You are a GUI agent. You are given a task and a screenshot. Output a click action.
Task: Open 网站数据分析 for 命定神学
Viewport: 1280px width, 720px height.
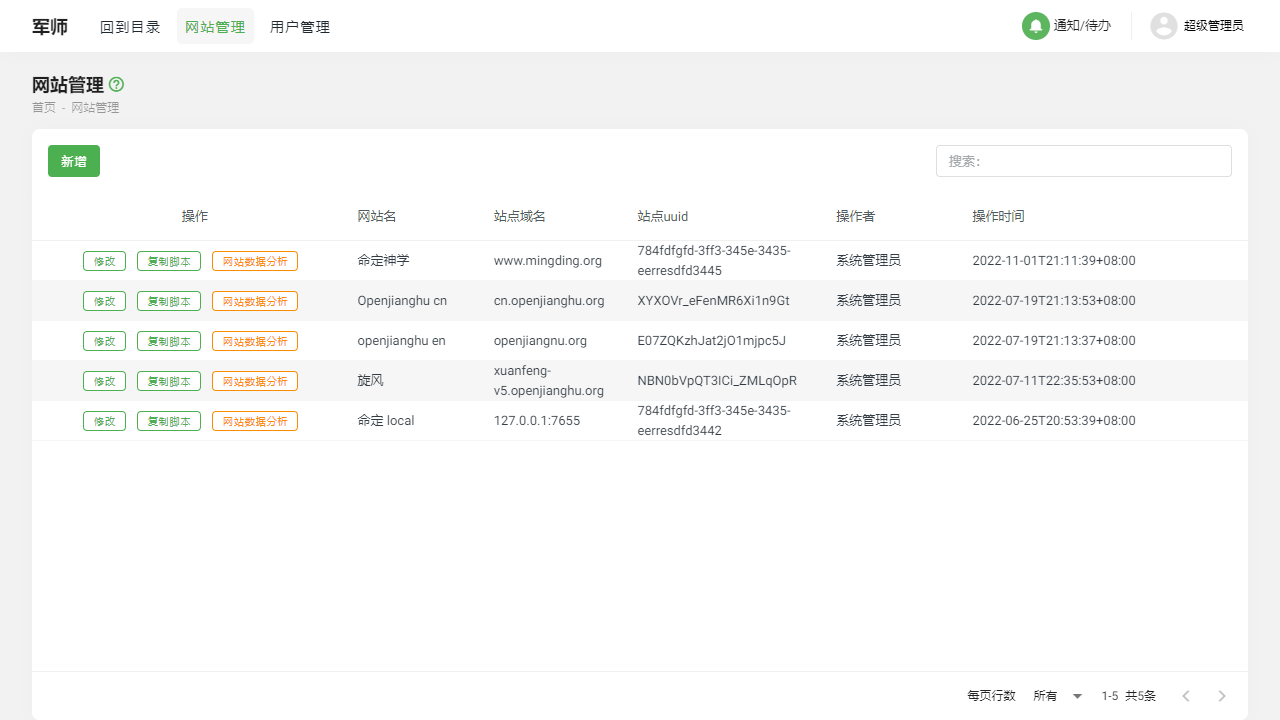[x=255, y=260]
